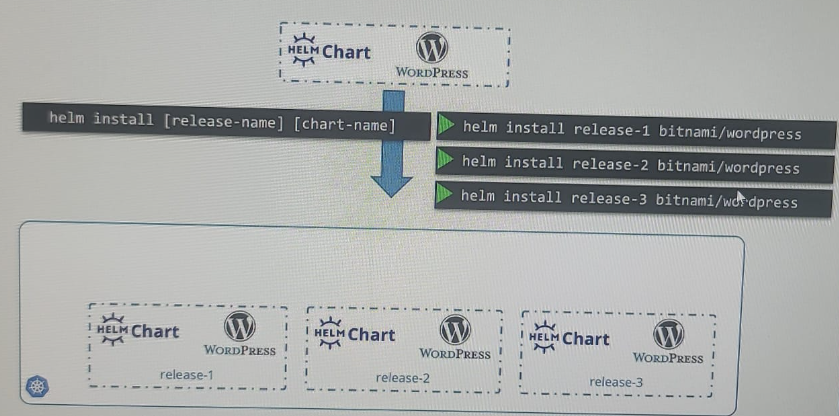The image size is (839, 416).
Task: Click the green play arrow beside the release-2 command
Action: pos(445,160)
